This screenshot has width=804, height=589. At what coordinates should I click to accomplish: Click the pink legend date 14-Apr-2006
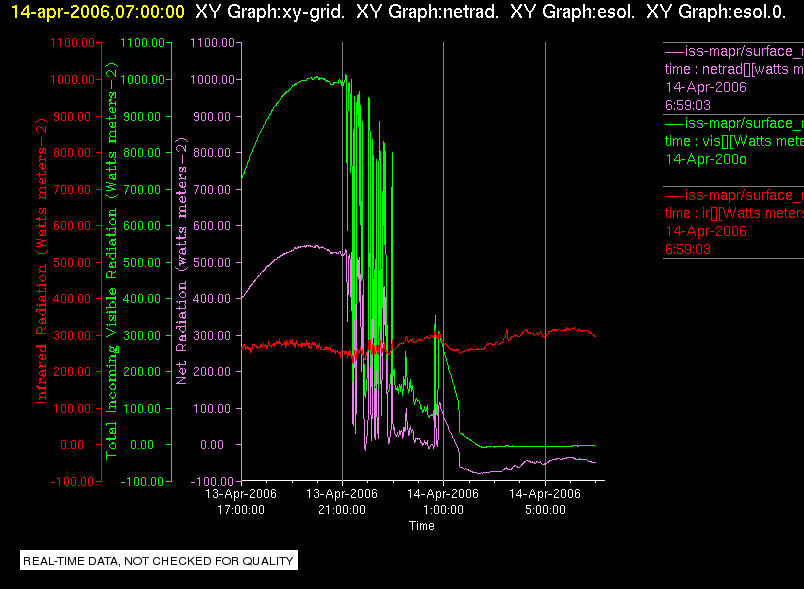tap(706, 87)
